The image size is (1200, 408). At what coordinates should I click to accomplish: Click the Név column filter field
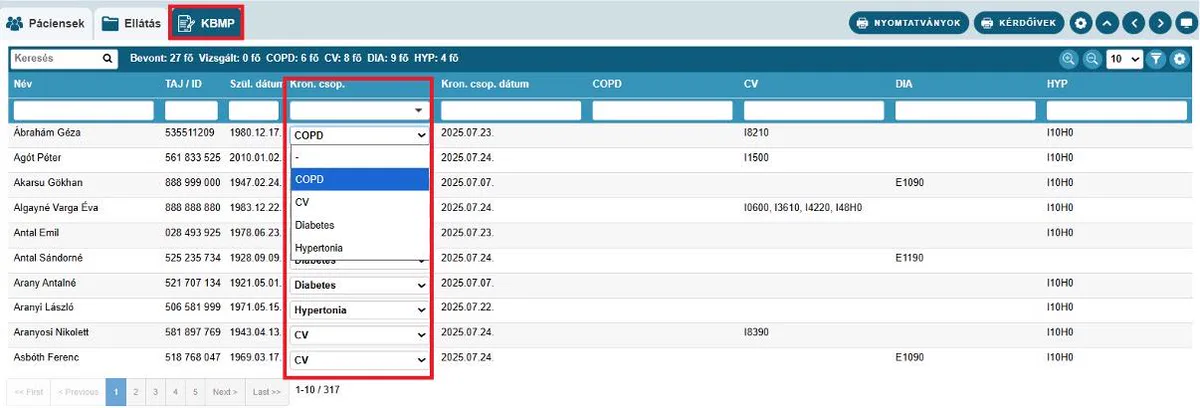84,110
